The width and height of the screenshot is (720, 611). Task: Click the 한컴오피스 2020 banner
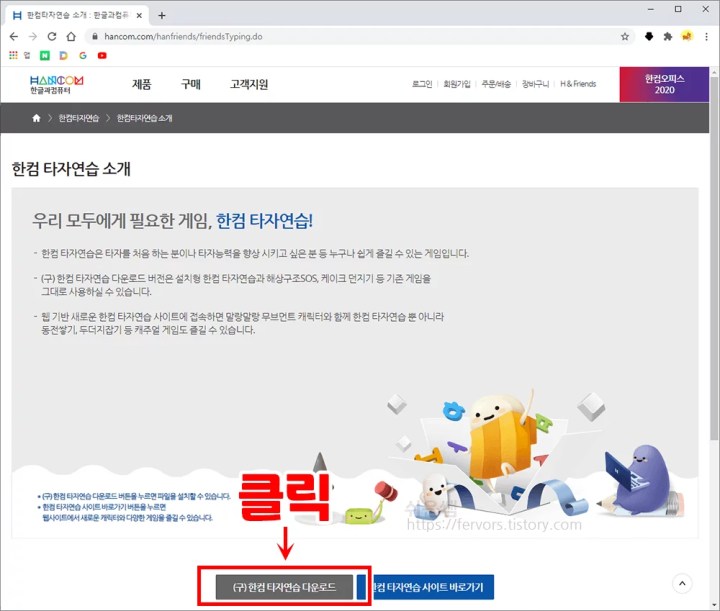pos(664,84)
